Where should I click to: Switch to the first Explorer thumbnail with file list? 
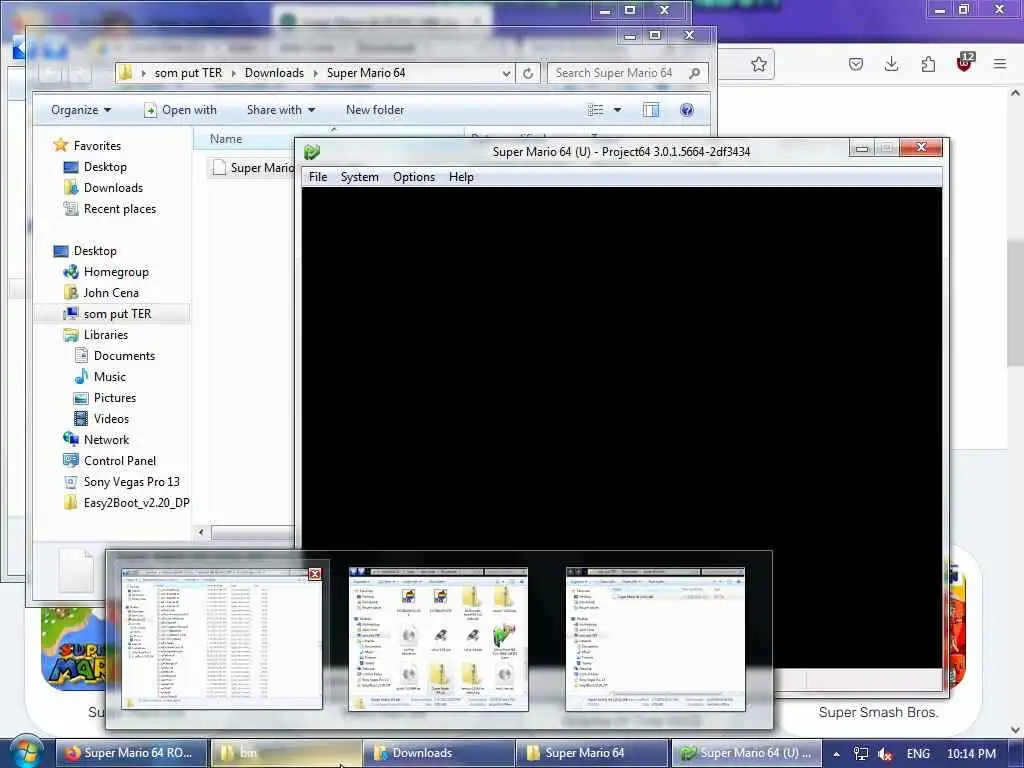[221, 639]
